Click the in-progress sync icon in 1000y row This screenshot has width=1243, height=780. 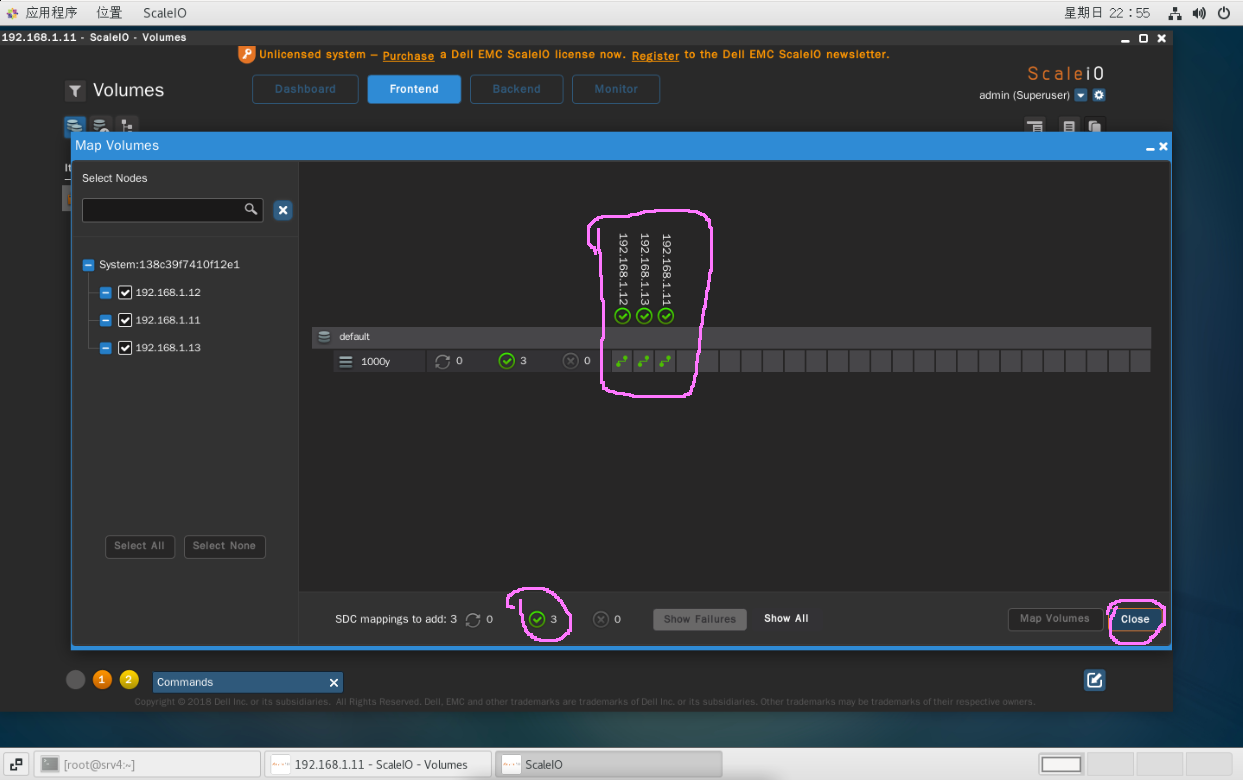[x=443, y=361]
